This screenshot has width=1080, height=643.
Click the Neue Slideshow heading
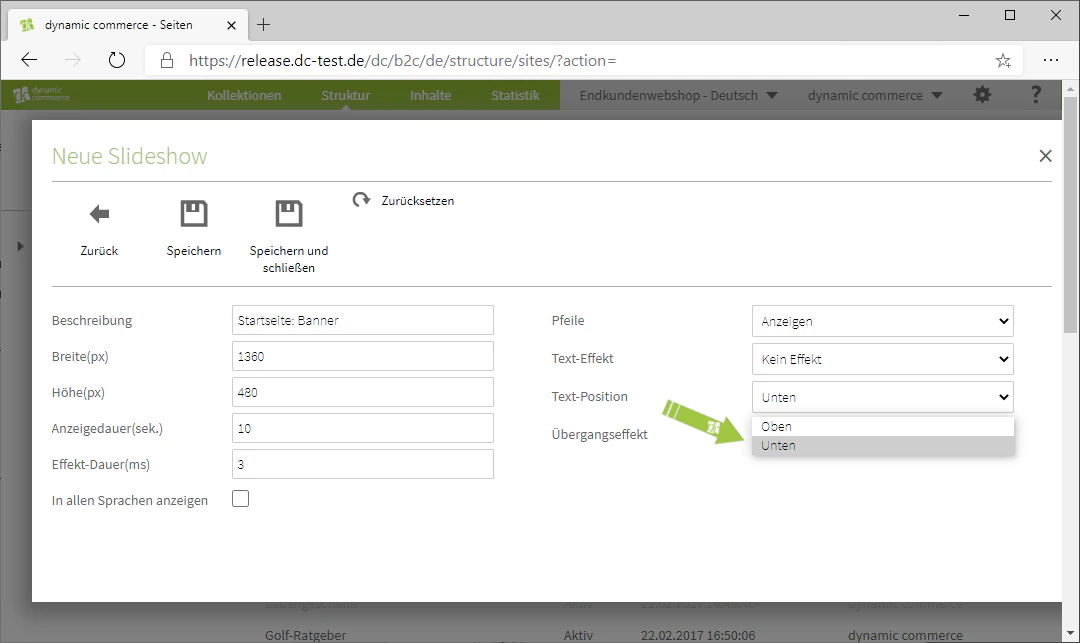tap(129, 156)
